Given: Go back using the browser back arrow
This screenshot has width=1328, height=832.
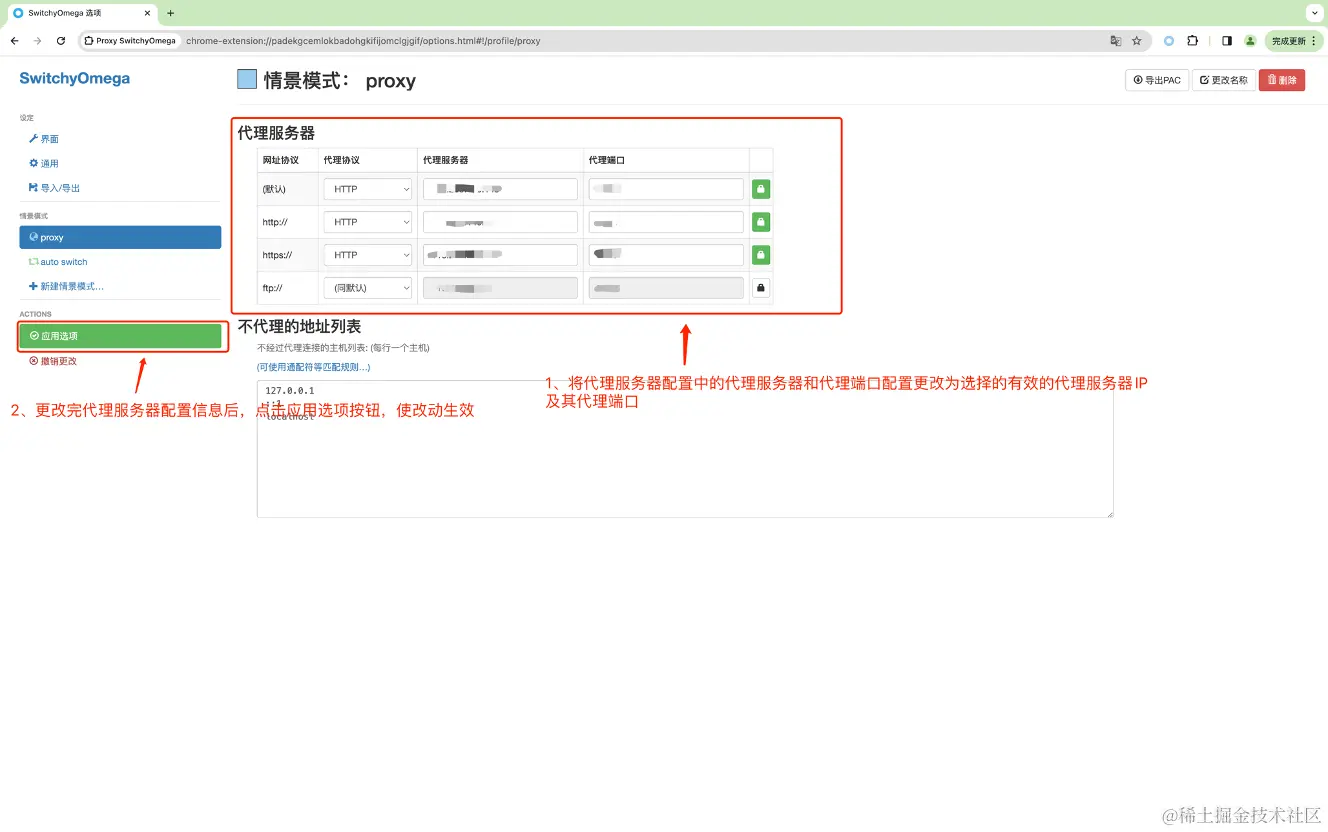Looking at the screenshot, I should point(14,41).
